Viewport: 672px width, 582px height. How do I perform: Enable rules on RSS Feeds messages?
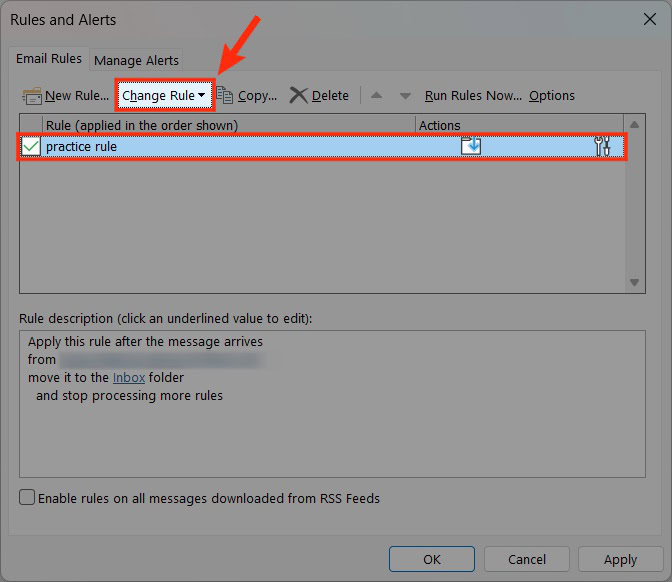tap(27, 497)
